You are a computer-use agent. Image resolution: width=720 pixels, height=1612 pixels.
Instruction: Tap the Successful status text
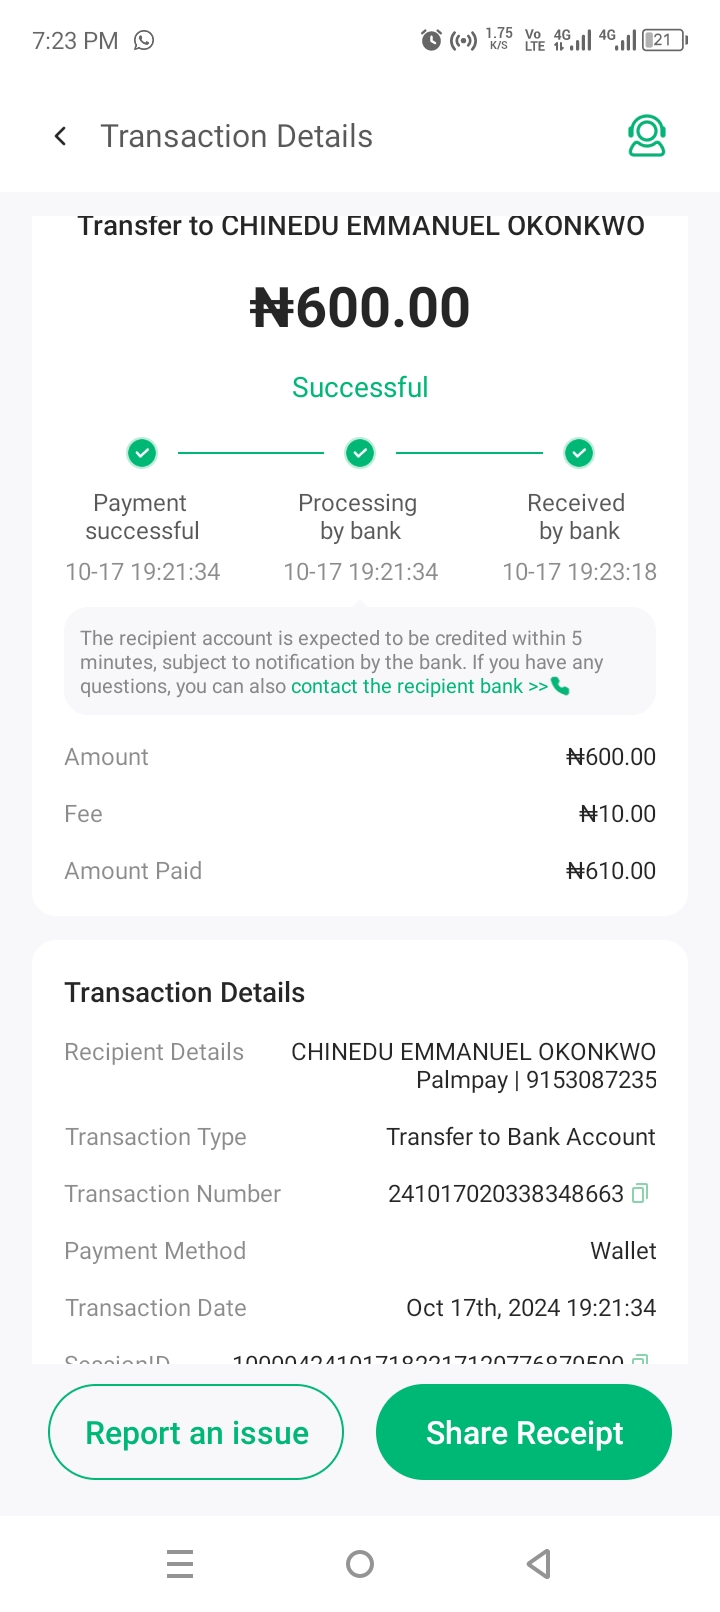coord(360,387)
